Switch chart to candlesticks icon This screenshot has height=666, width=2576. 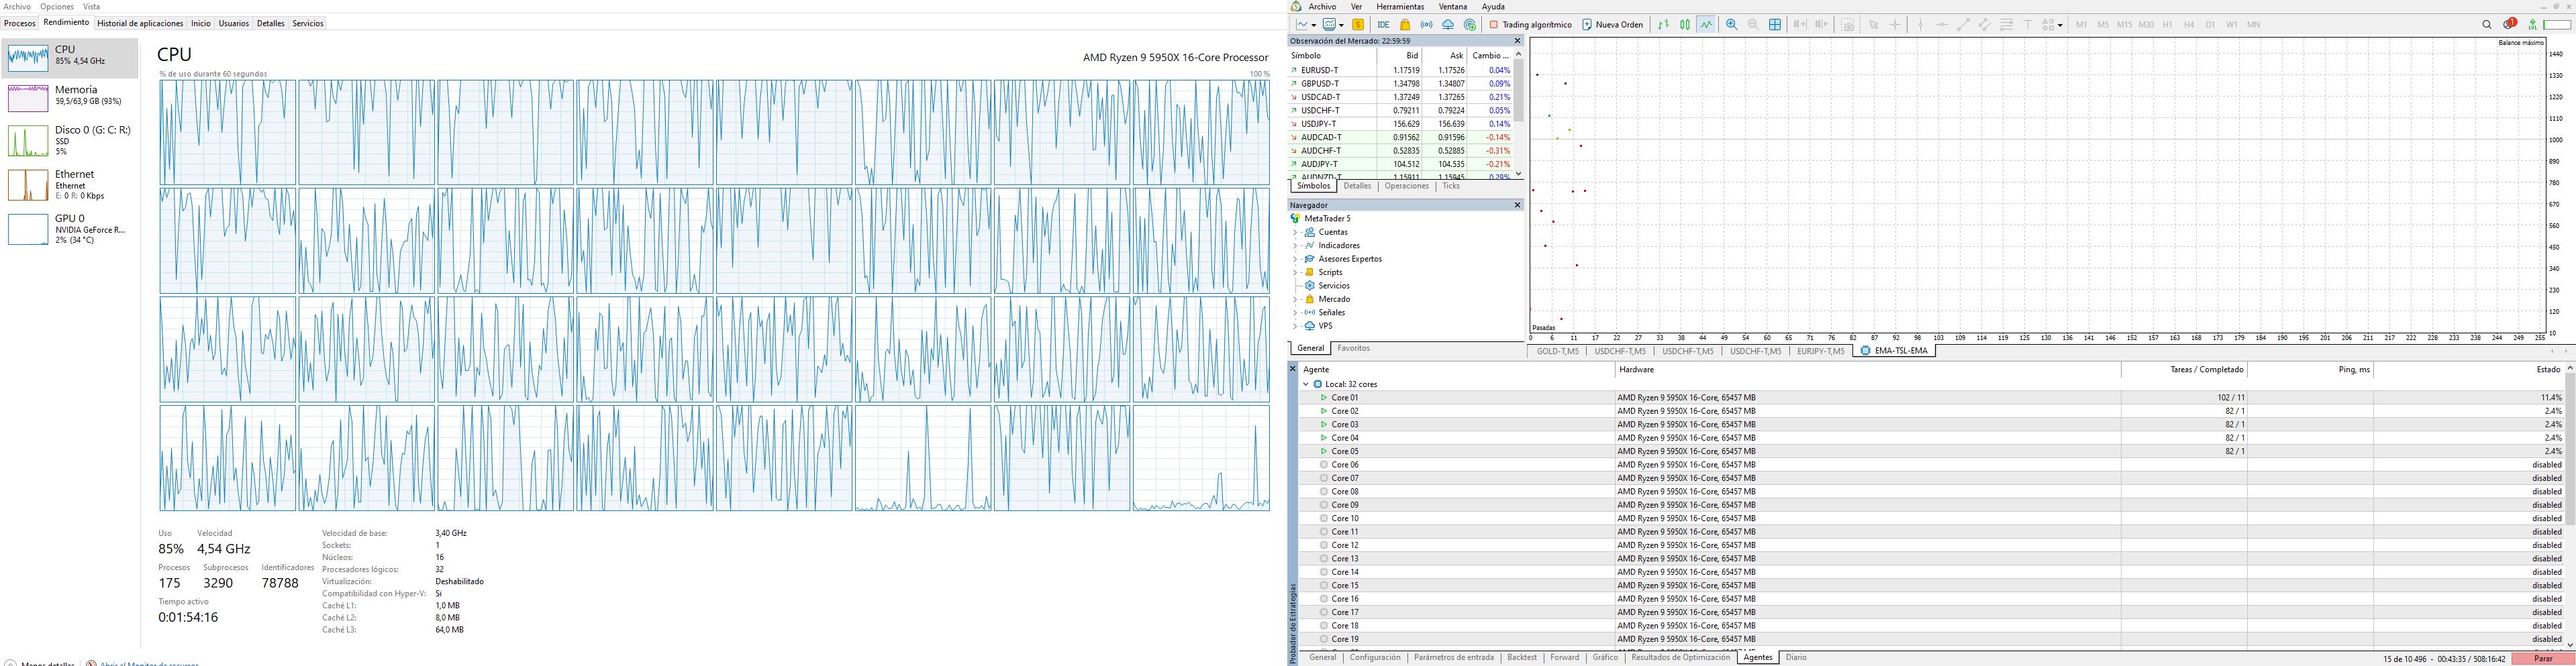(x=1685, y=25)
